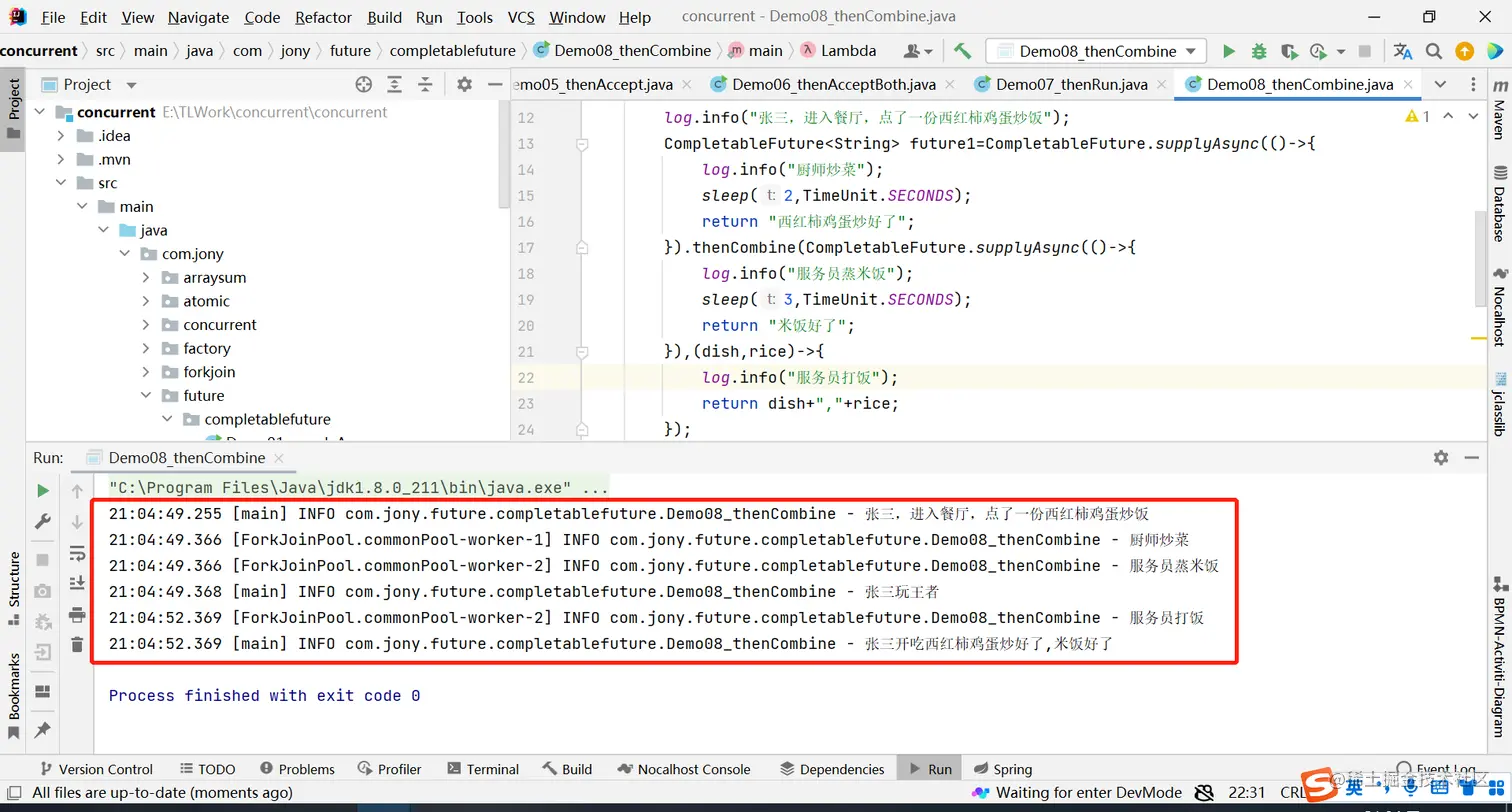Open Version Control tool window

coord(96,769)
